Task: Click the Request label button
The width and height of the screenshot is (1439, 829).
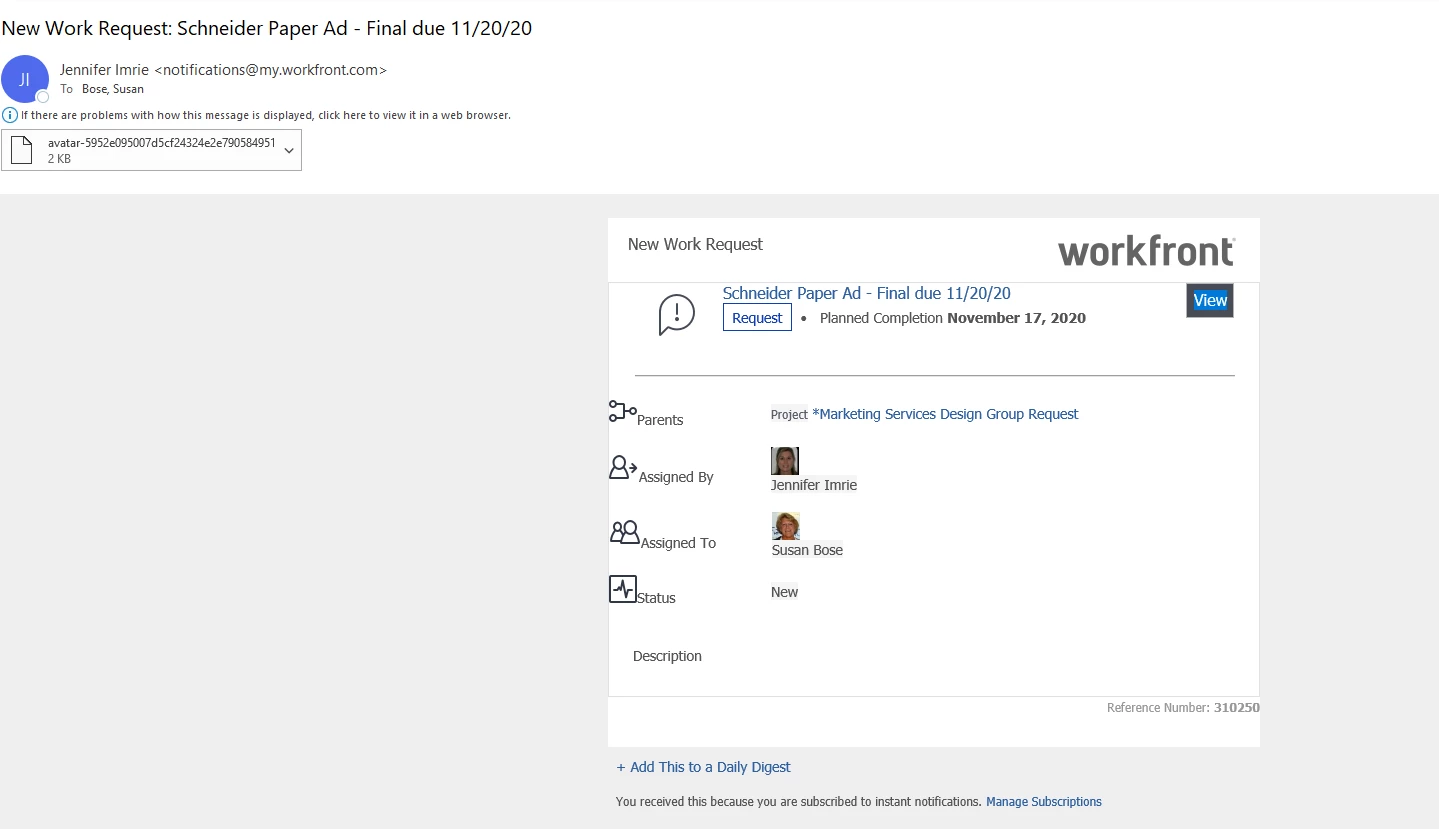Action: 757,318
